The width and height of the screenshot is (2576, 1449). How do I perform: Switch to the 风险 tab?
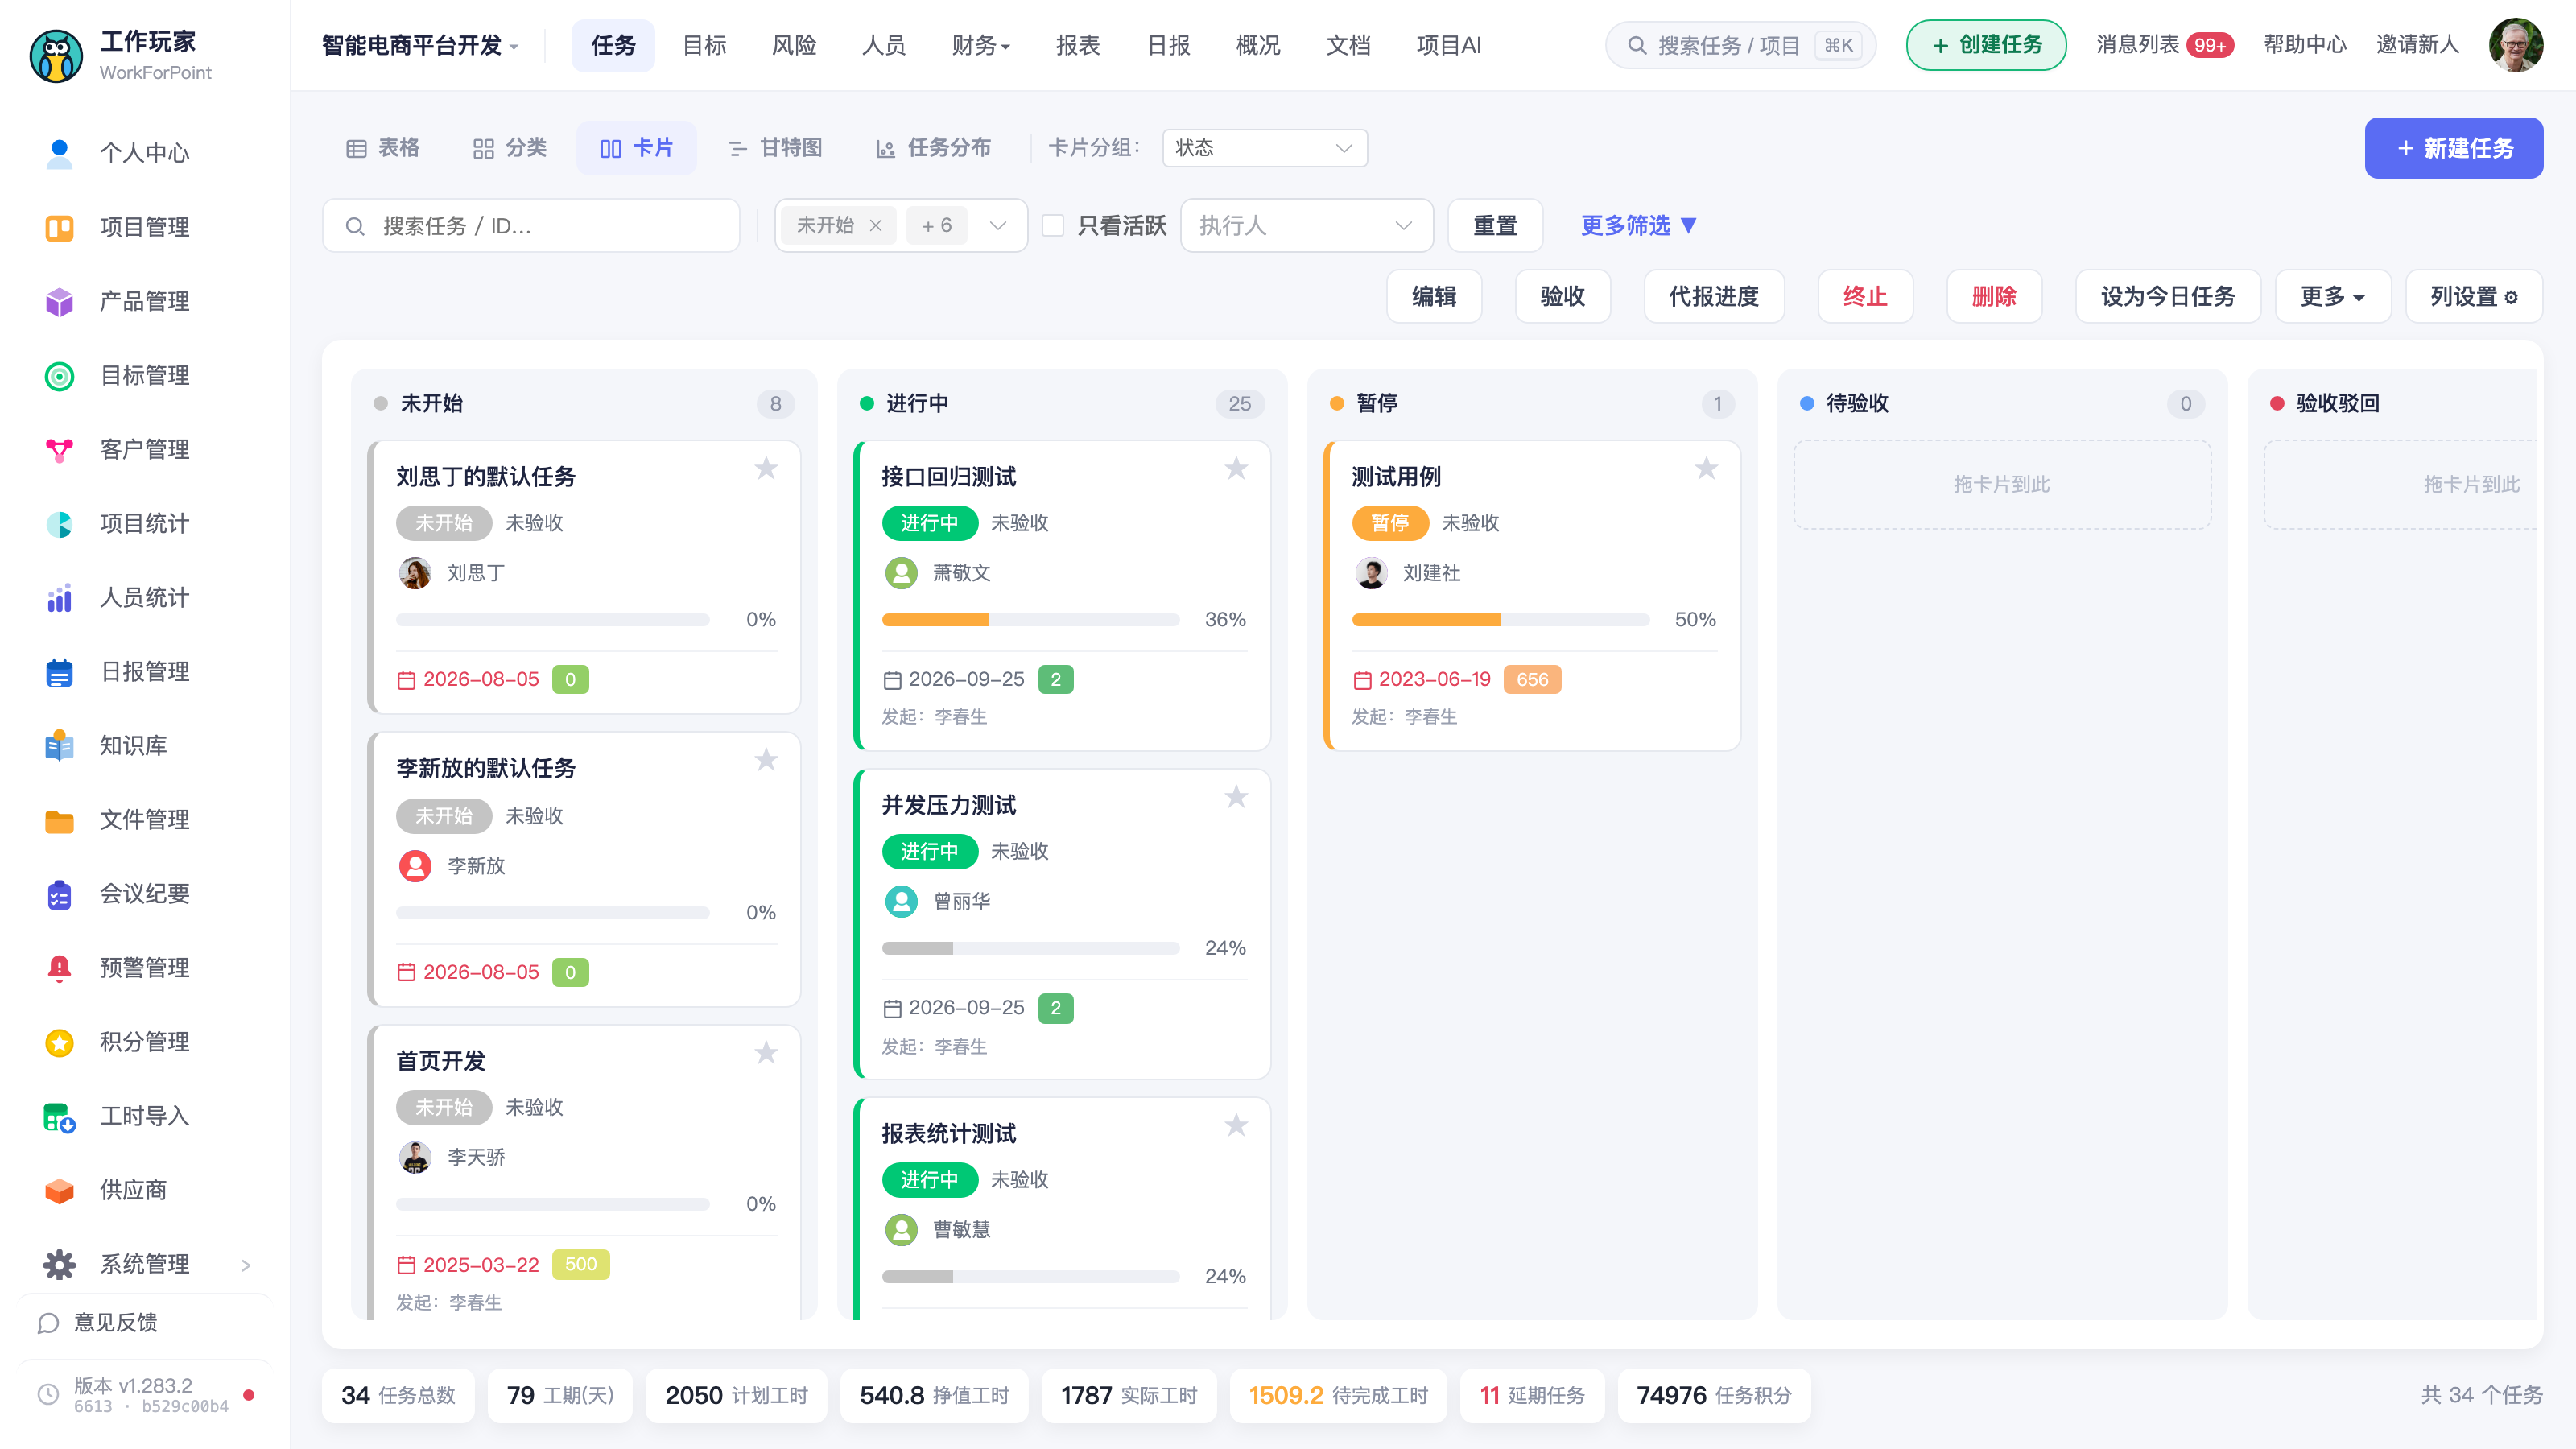pyautogui.click(x=794, y=45)
